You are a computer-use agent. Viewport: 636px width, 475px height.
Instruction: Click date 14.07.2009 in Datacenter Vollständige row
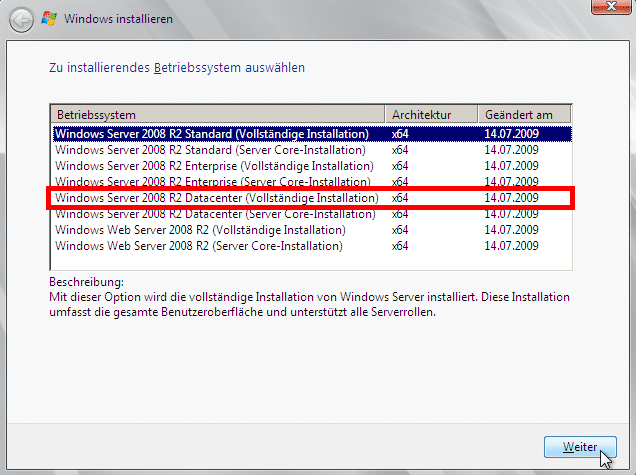point(511,198)
